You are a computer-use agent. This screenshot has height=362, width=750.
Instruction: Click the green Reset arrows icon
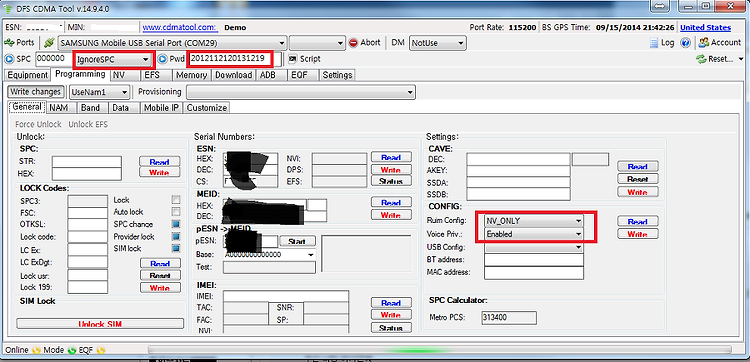pyautogui.click(x=701, y=59)
